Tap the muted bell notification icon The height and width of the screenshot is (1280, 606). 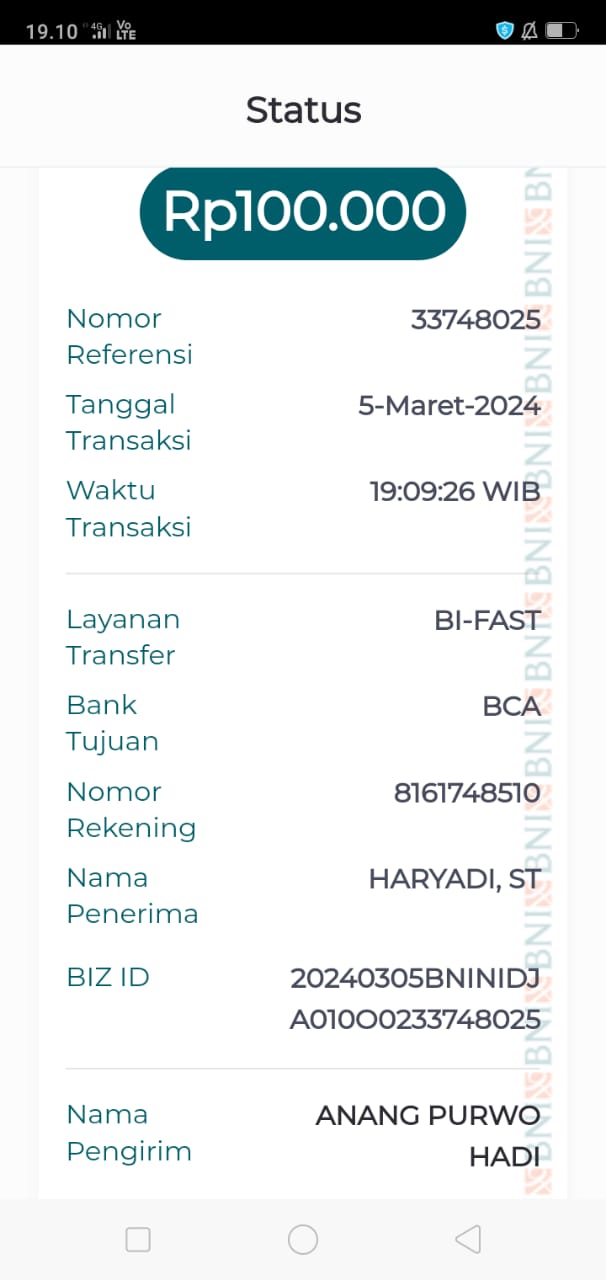pyautogui.click(x=530, y=30)
